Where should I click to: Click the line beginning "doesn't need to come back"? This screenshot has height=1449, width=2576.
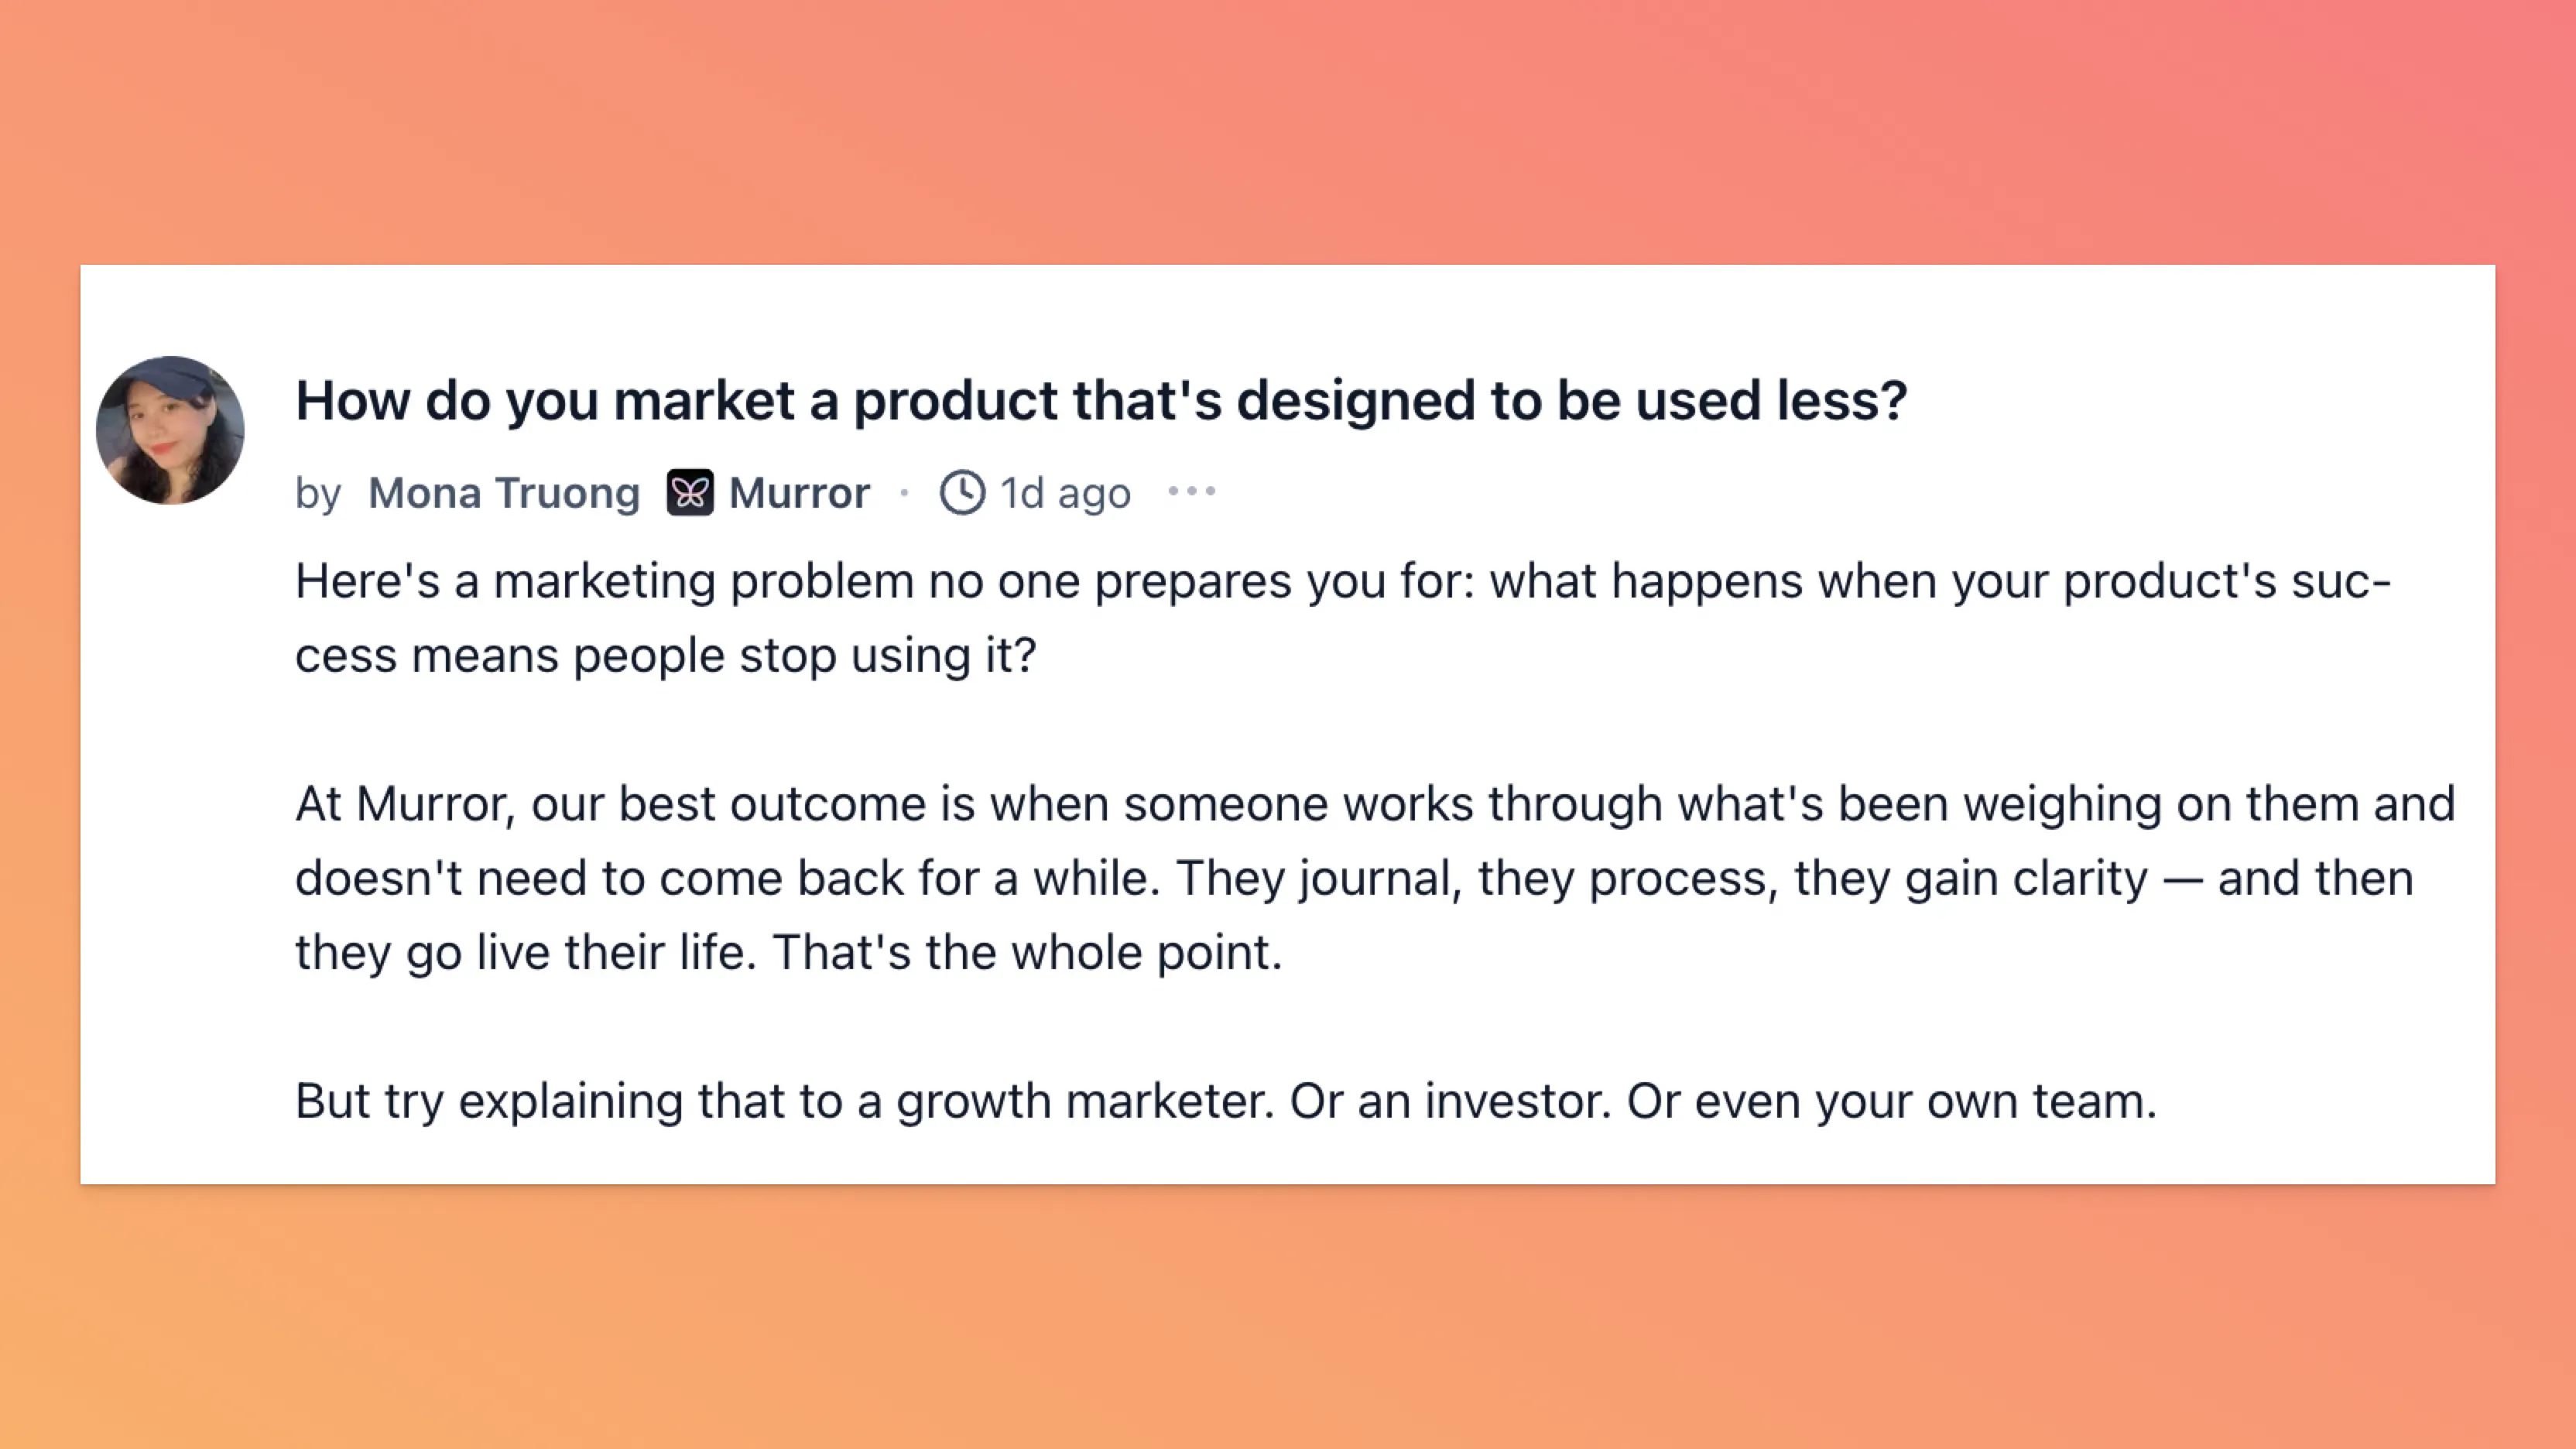pos(1354,878)
